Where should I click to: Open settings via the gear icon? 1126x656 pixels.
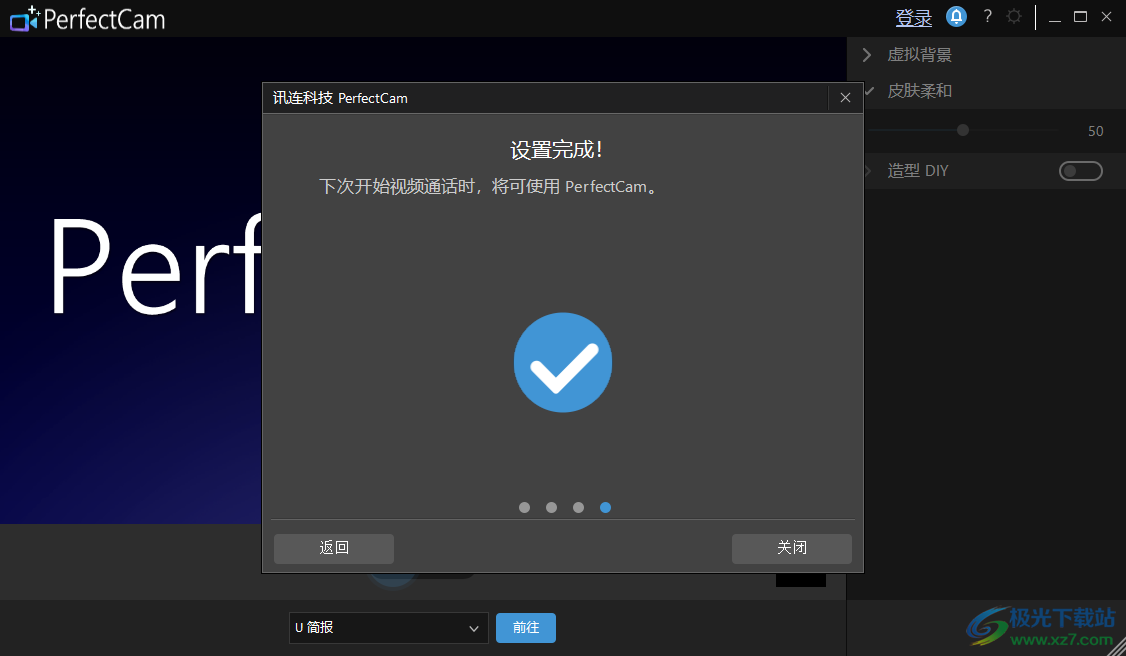tap(1014, 17)
